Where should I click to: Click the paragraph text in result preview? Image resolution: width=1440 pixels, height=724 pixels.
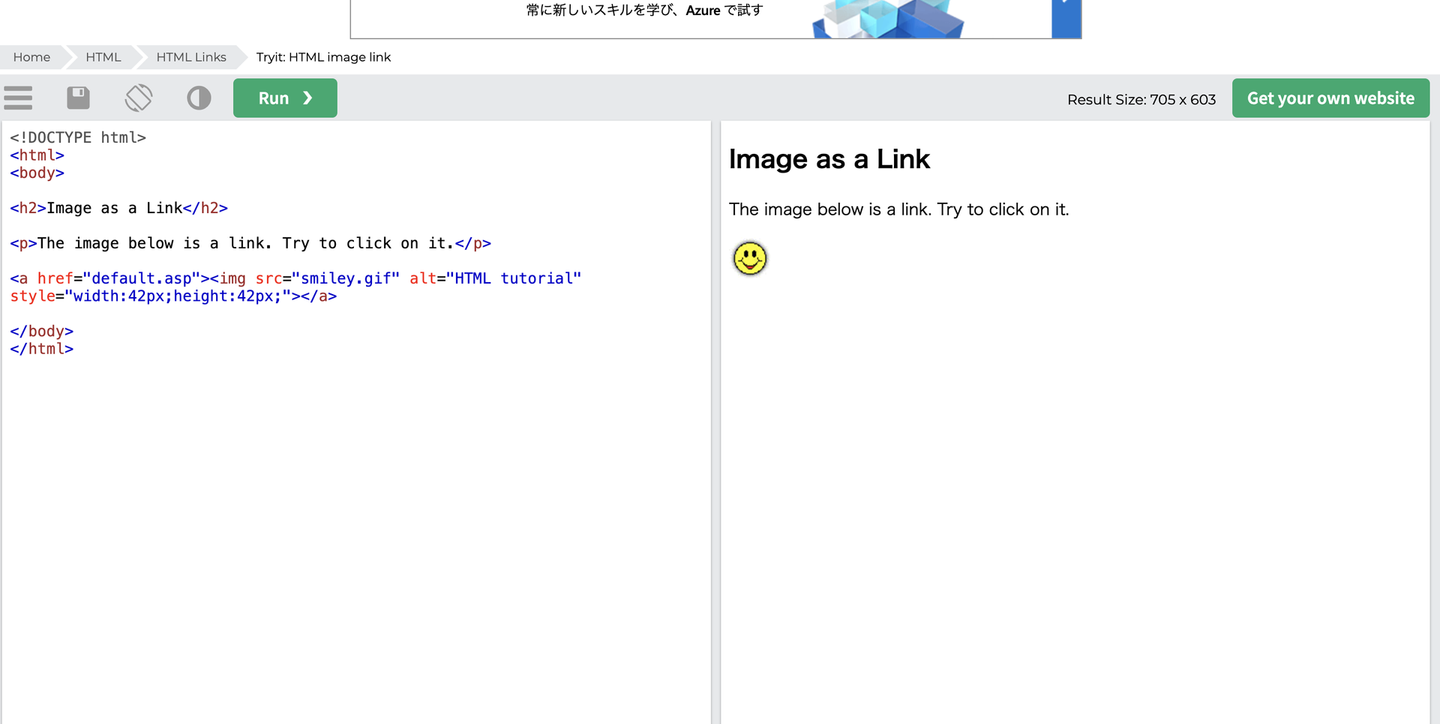[x=899, y=209]
